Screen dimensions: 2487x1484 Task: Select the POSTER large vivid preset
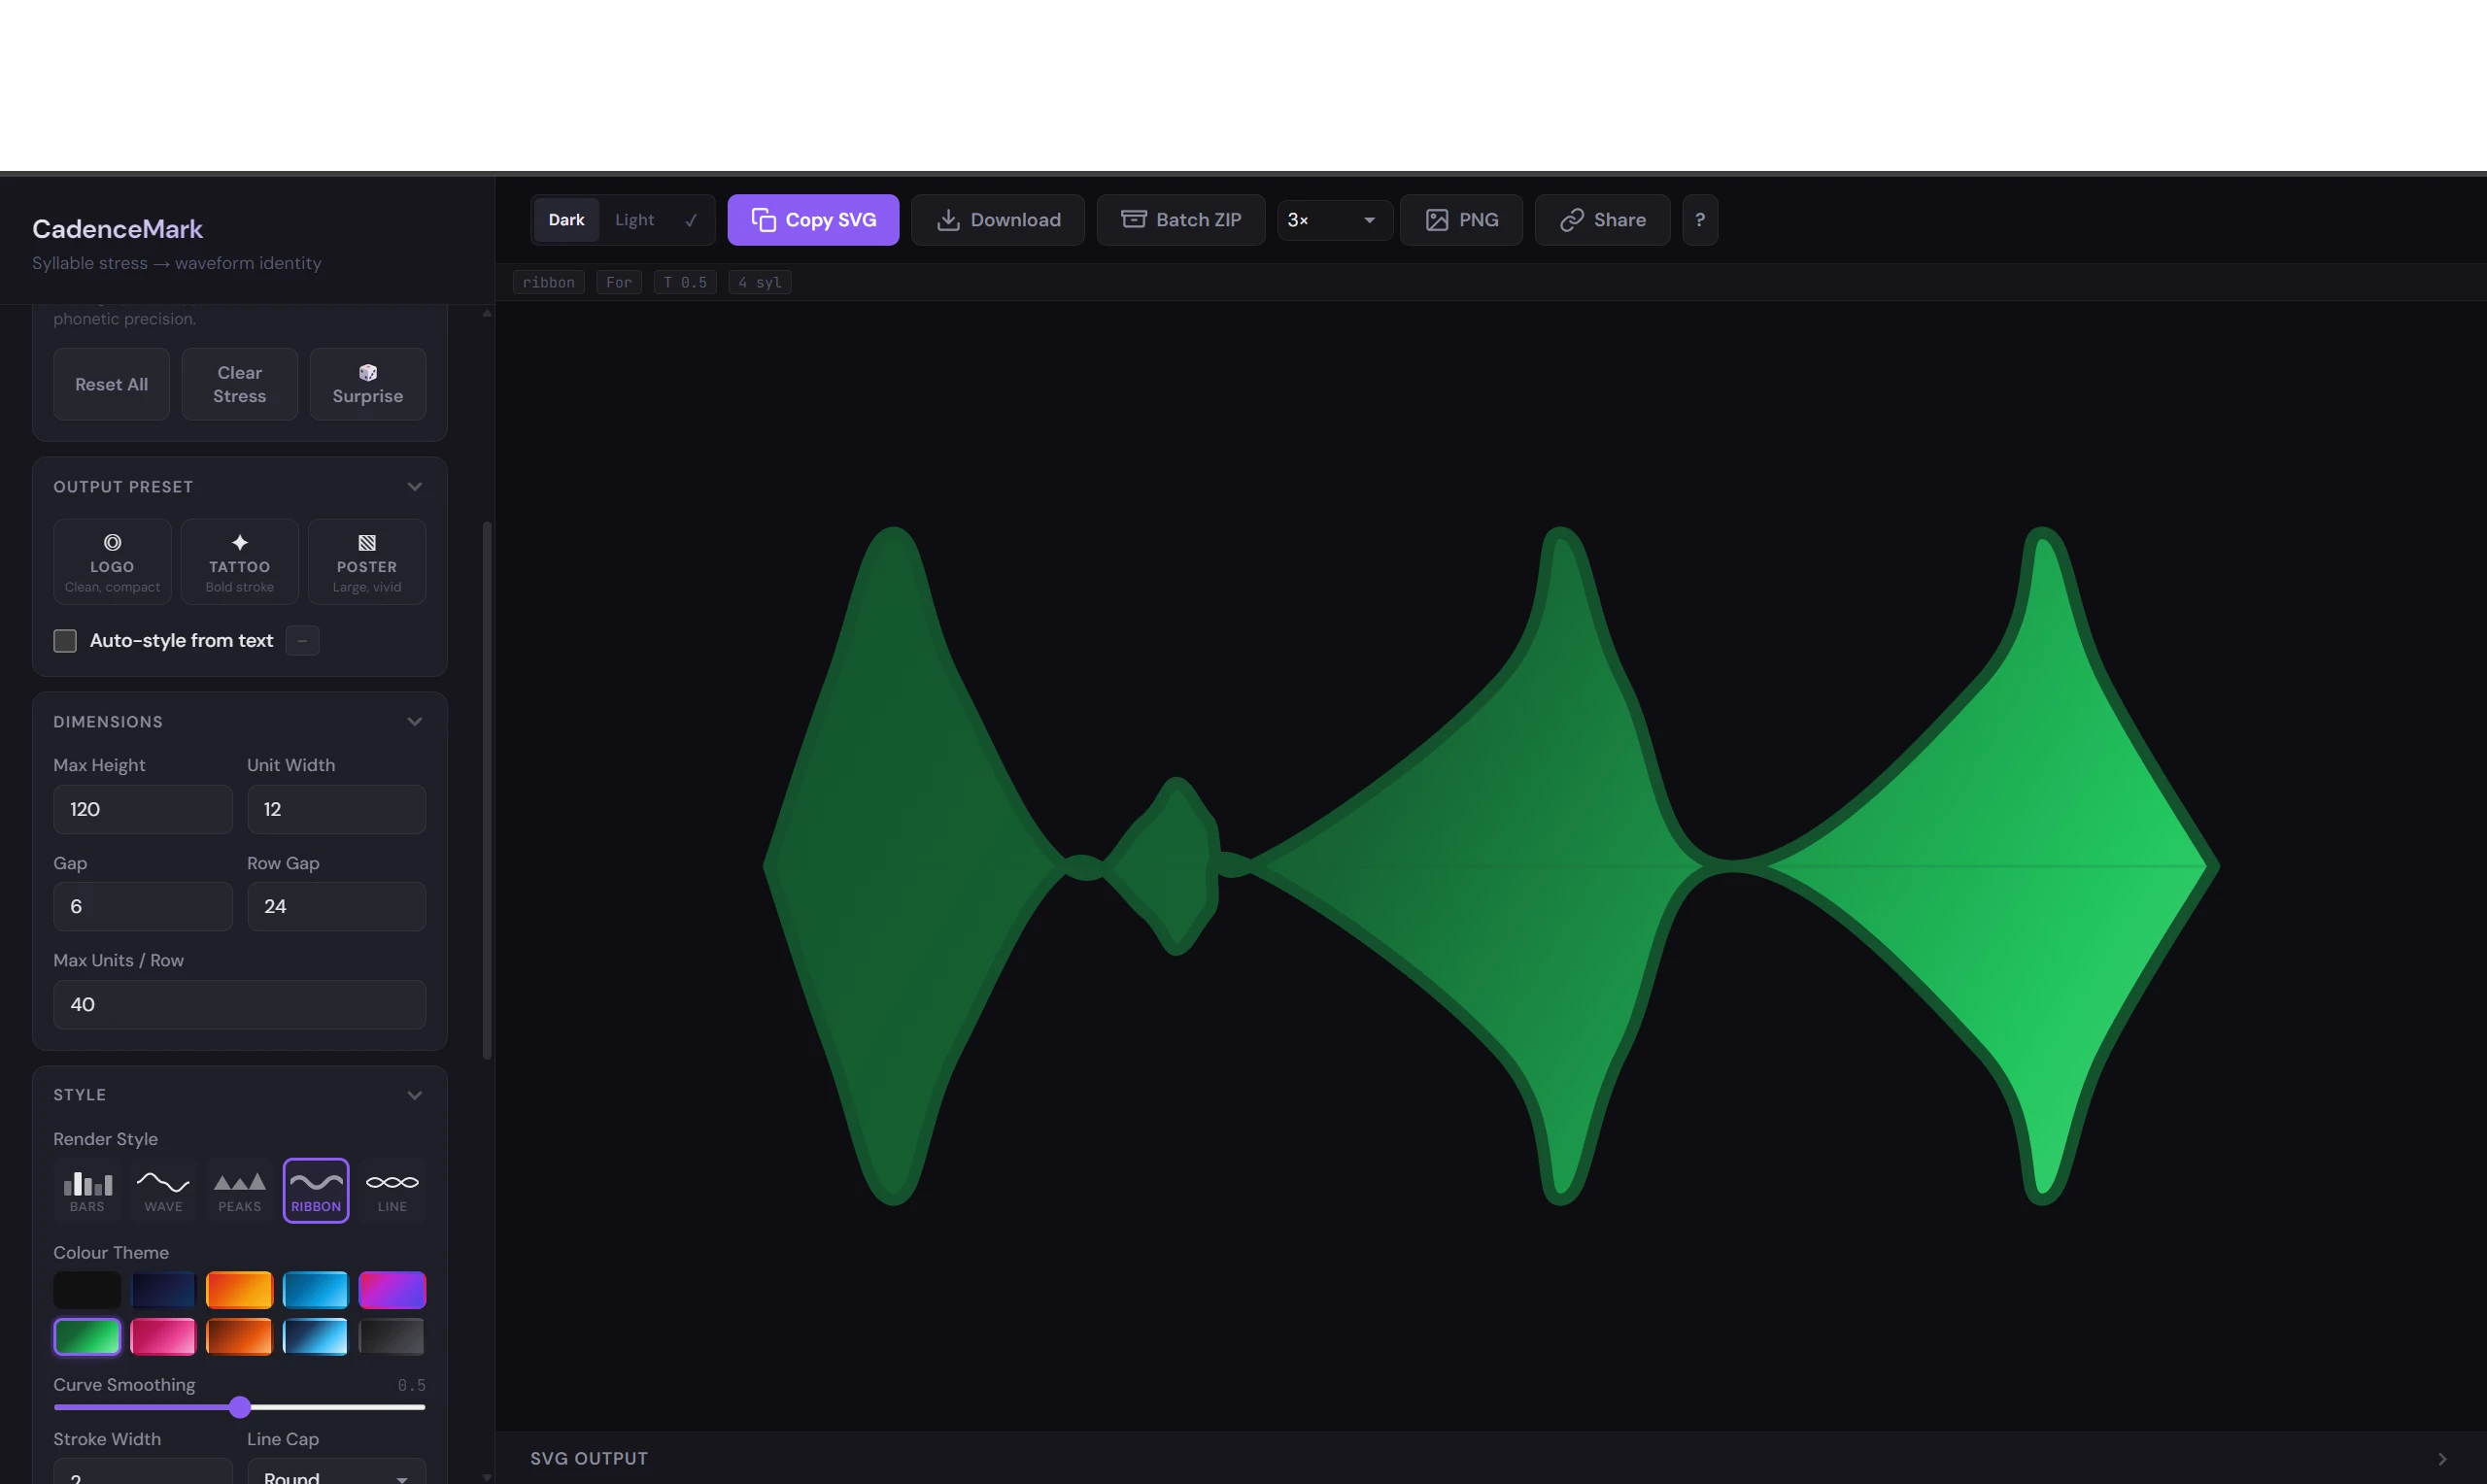coord(366,561)
